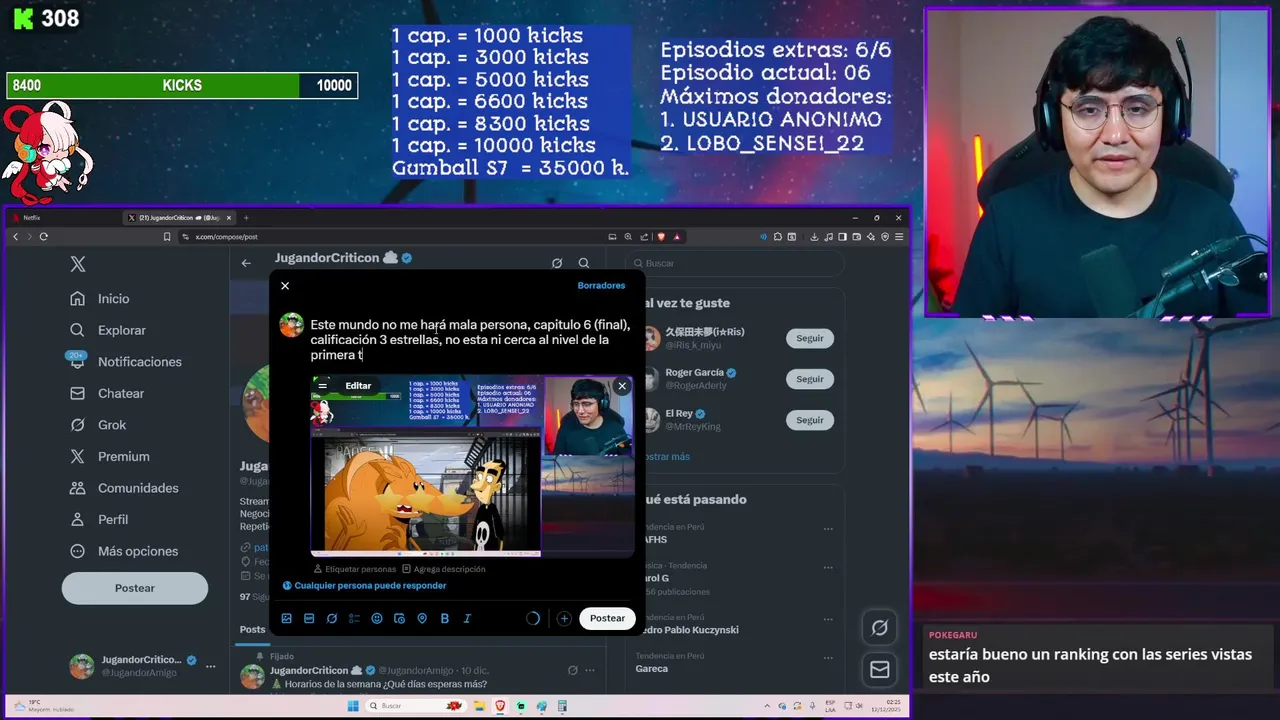Open the GIF picker in compose toolbar
Screen dimensions: 1280x720
point(309,619)
